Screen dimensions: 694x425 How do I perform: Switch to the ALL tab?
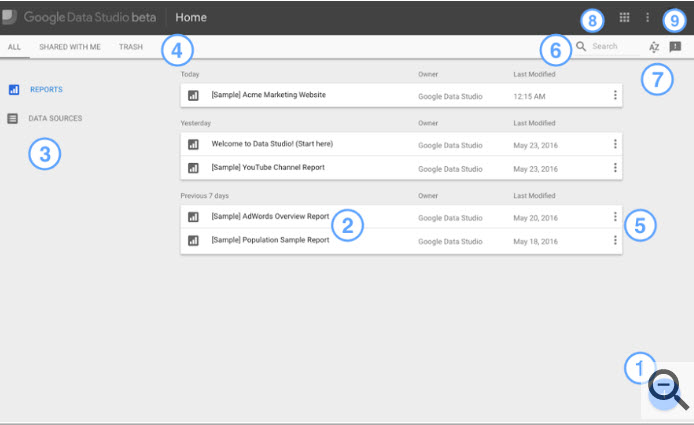tap(14, 47)
